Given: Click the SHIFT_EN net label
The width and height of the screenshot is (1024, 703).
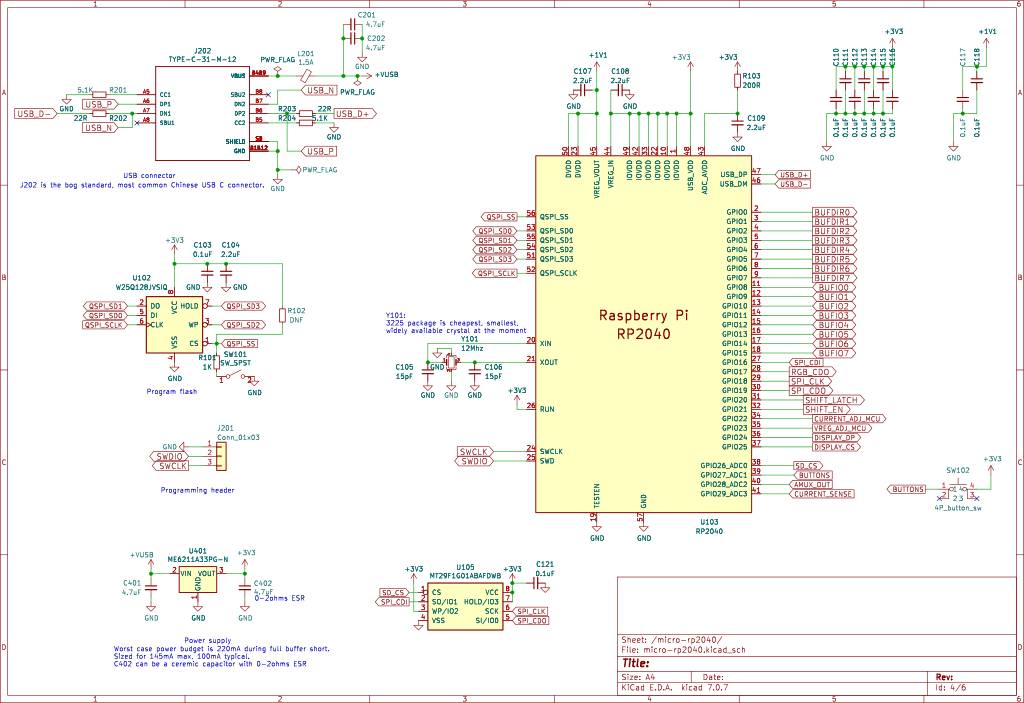Looking at the screenshot, I should click(827, 410).
